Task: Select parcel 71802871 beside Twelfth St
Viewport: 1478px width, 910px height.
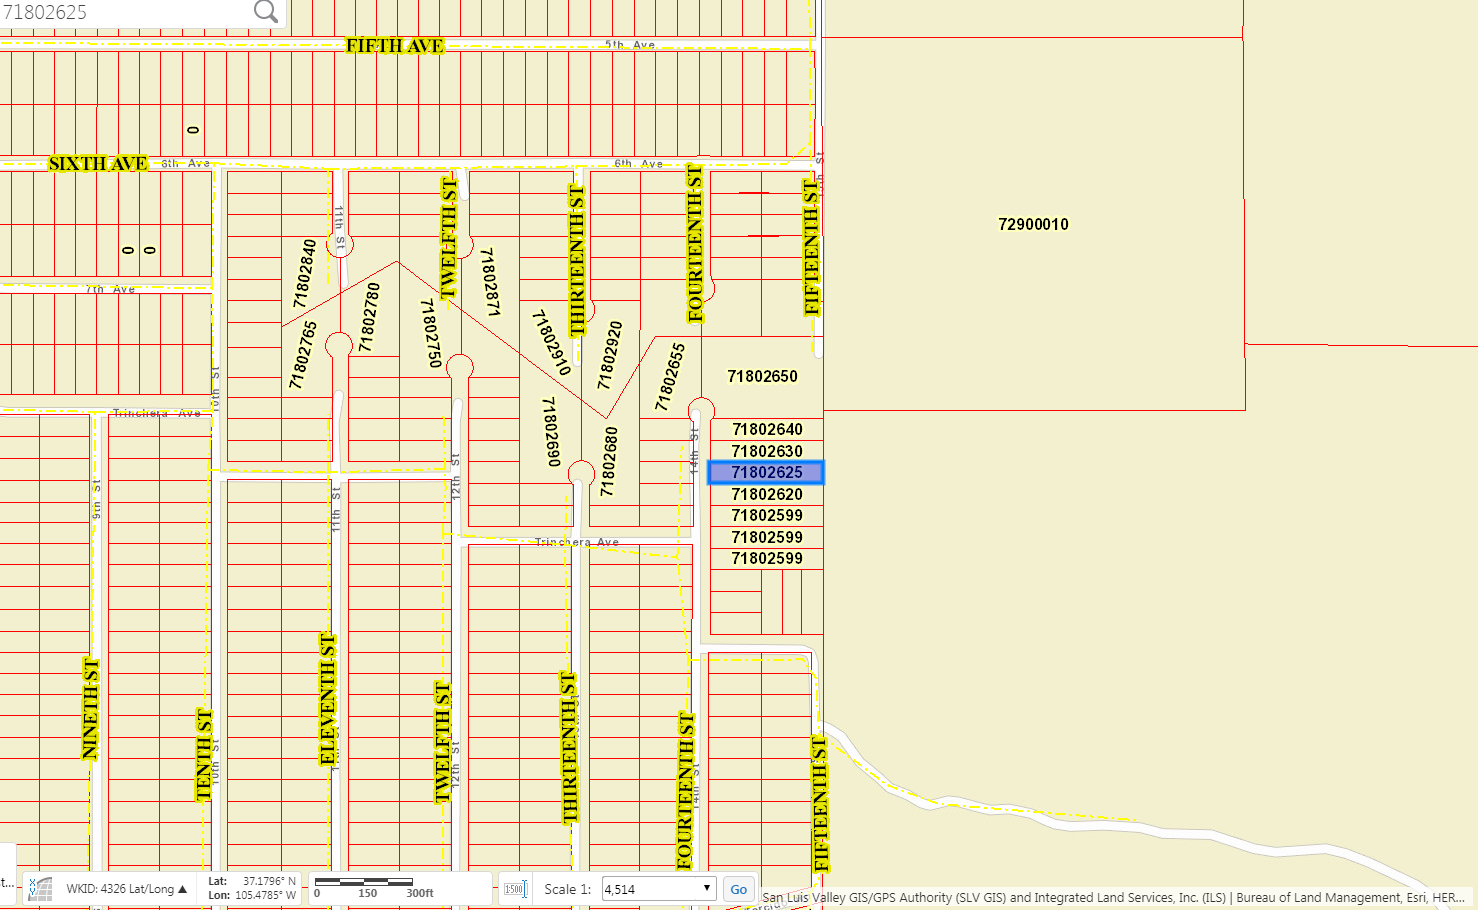Action: [490, 283]
